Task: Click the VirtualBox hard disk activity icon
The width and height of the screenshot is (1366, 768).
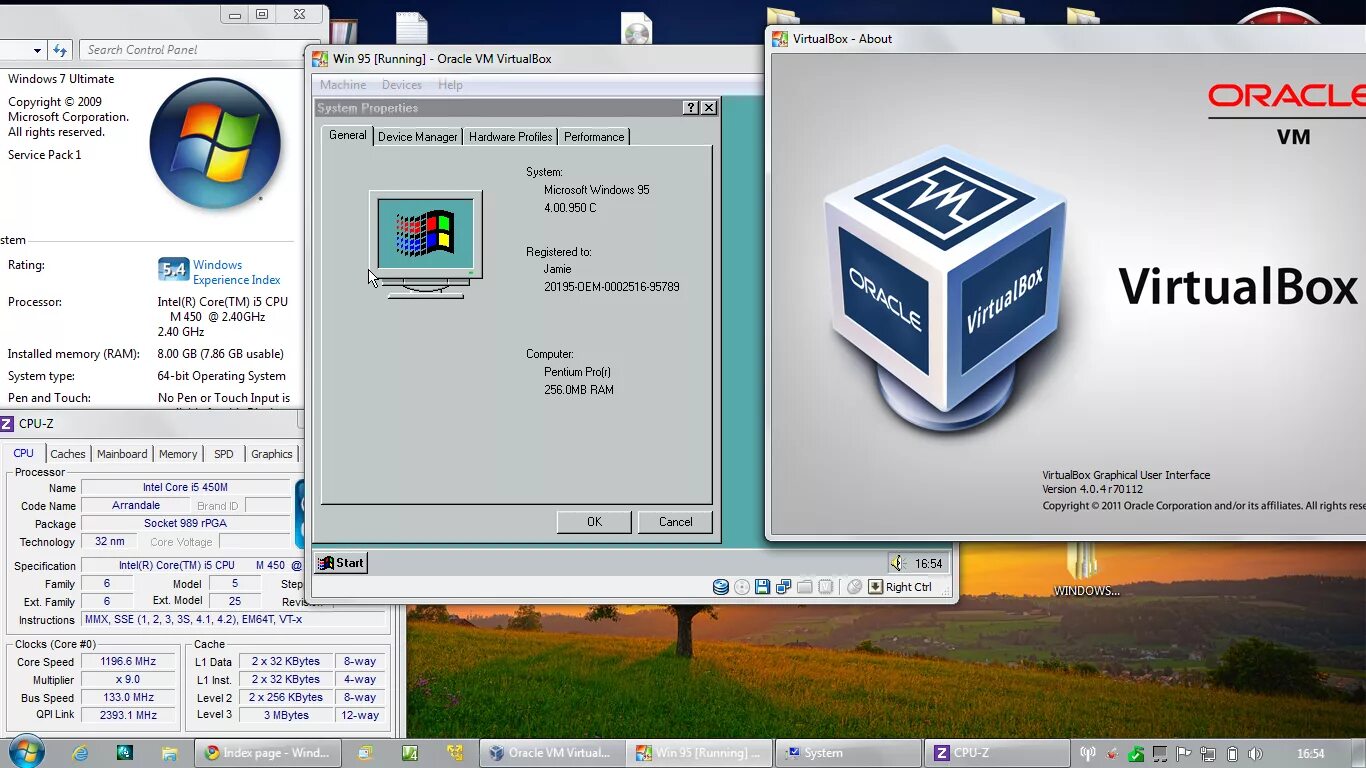Action: (x=720, y=587)
